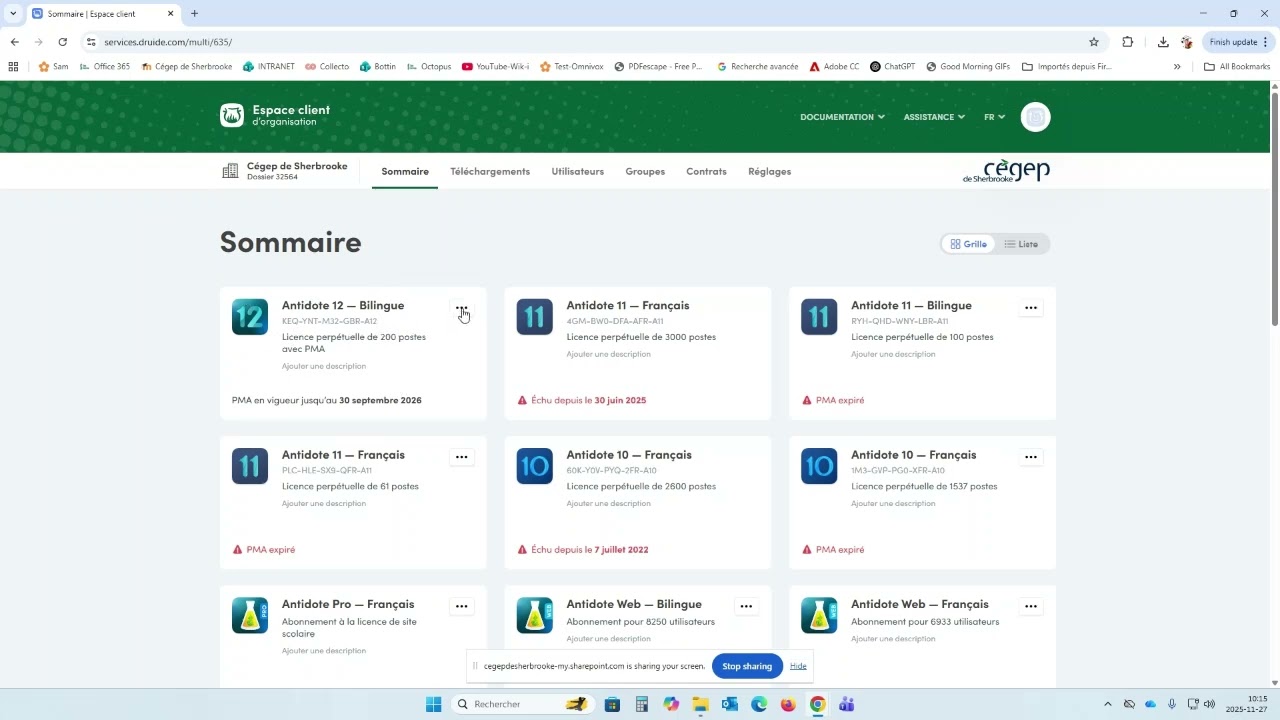Open options menu for Antidote Pro — Français
This screenshot has width=1280, height=720.
point(461,606)
